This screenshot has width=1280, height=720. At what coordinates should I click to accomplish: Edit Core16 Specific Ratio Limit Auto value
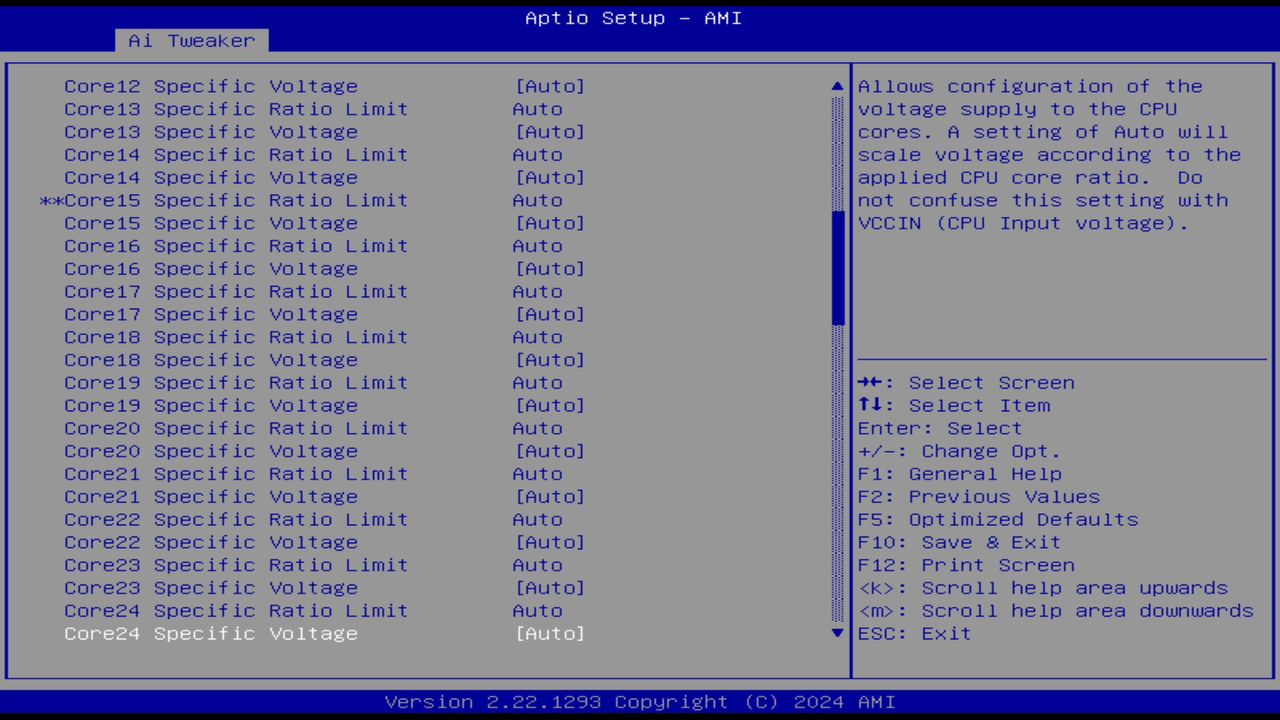pos(538,246)
